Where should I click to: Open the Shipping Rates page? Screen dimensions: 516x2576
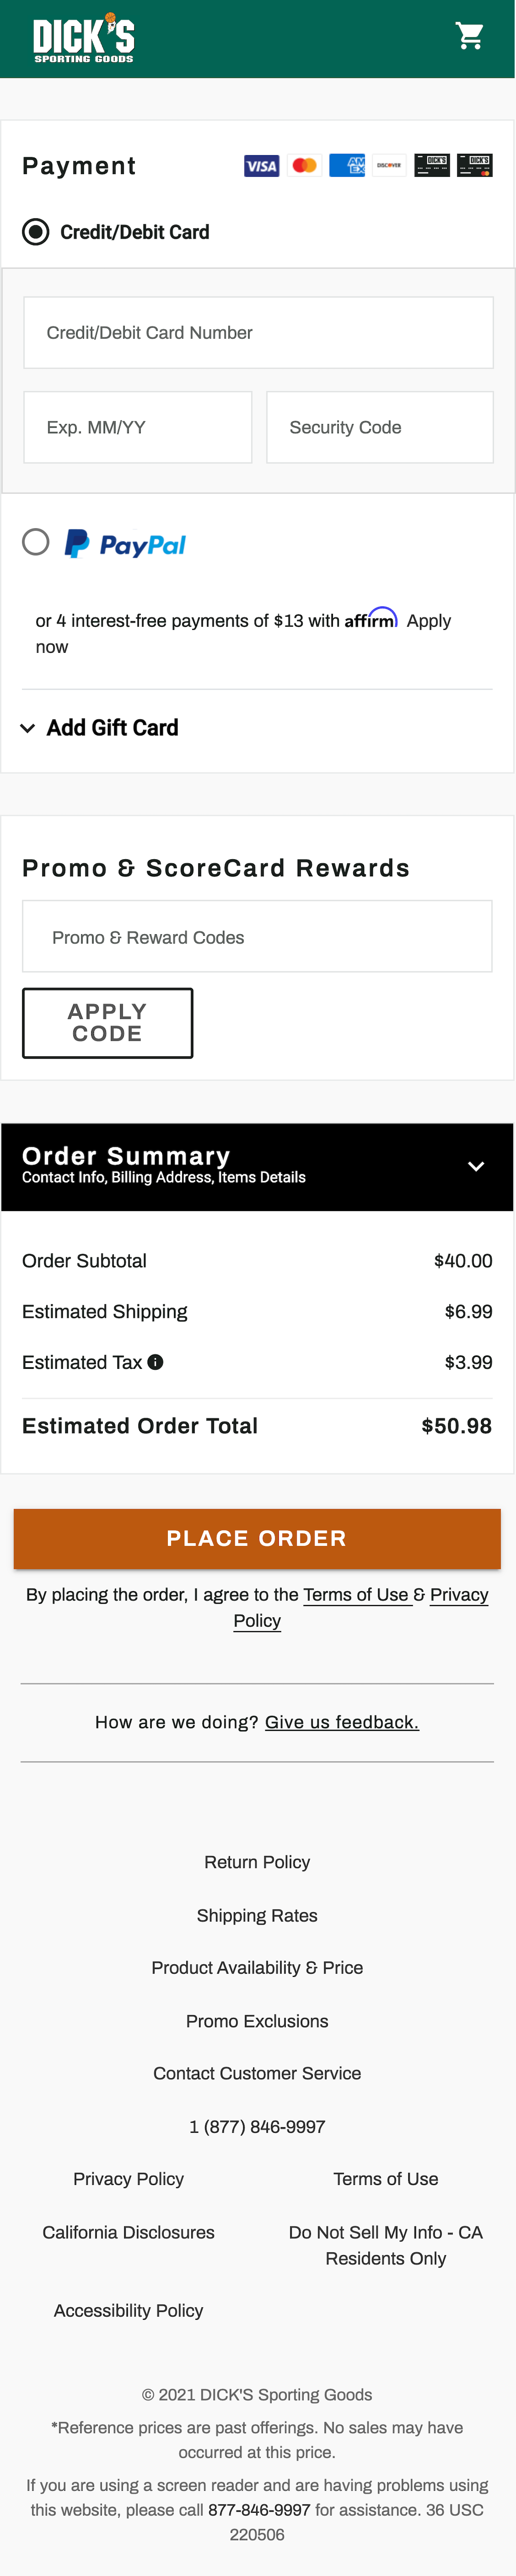point(257,1915)
